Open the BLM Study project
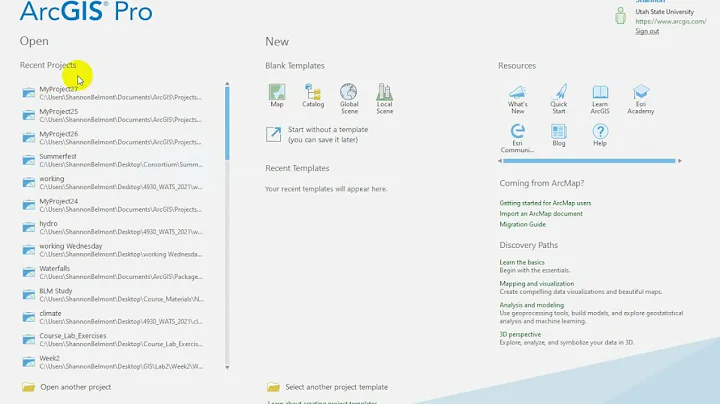The height and width of the screenshot is (404, 720). 112,295
